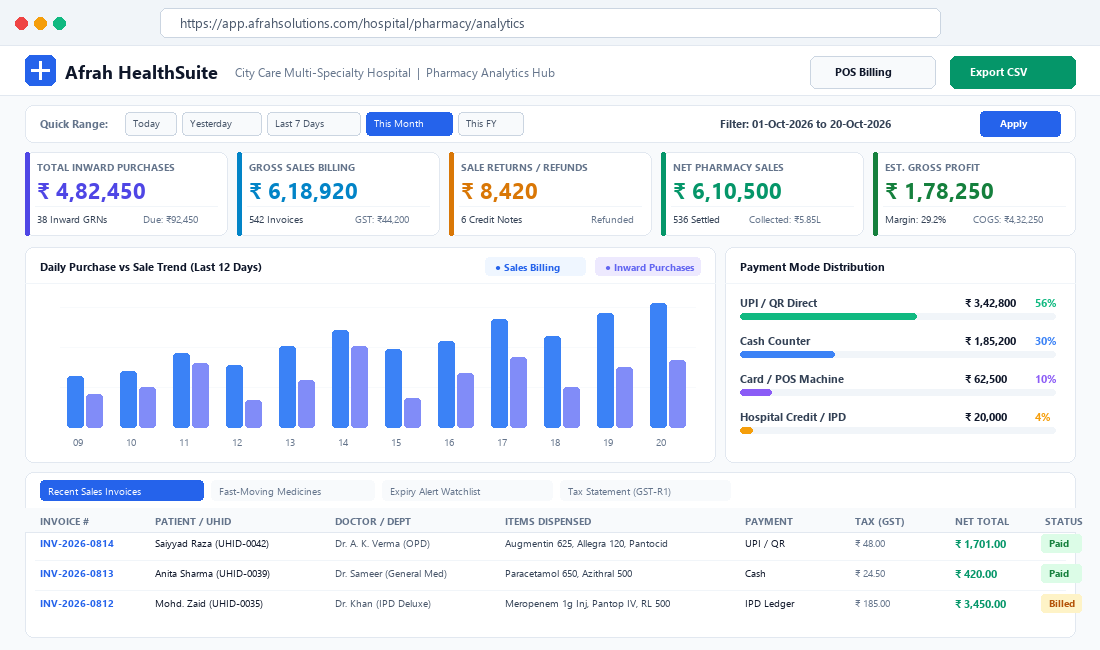Click the Cash Counter progress bar
Screen dimensions: 1100x650
coord(897,354)
